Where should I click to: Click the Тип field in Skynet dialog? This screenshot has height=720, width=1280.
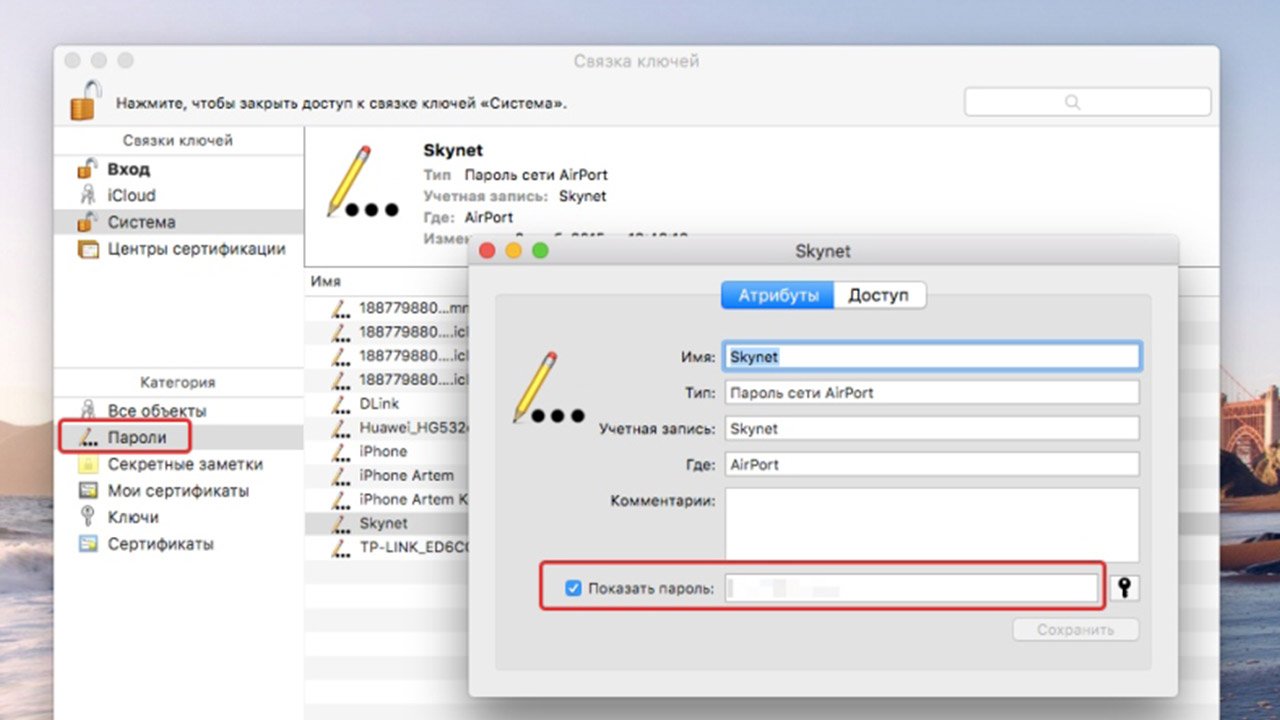coord(932,393)
